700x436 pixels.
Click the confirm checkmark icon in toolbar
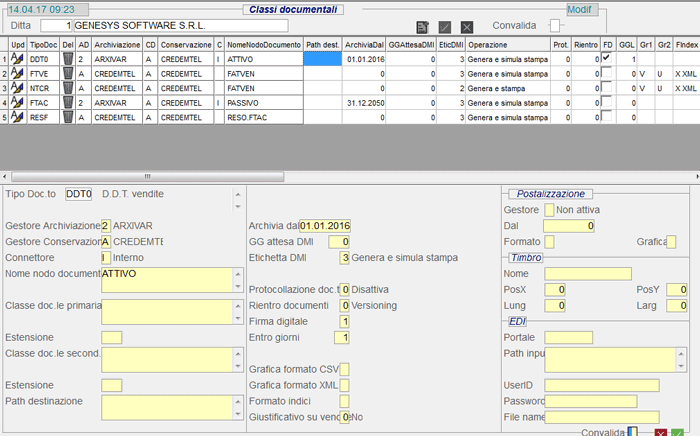(445, 27)
